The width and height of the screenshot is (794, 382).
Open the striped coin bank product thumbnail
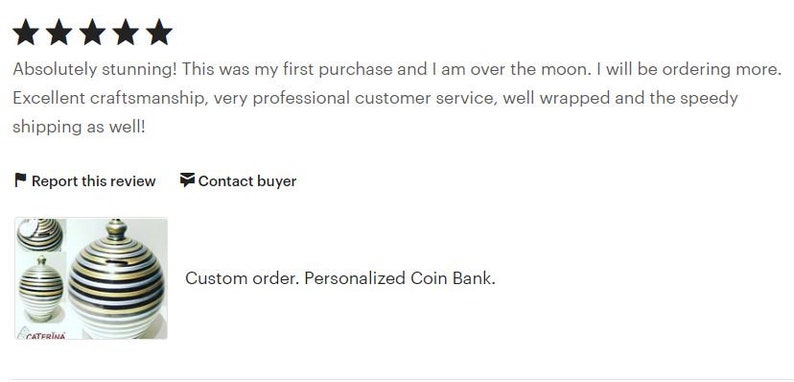pyautogui.click(x=91, y=278)
